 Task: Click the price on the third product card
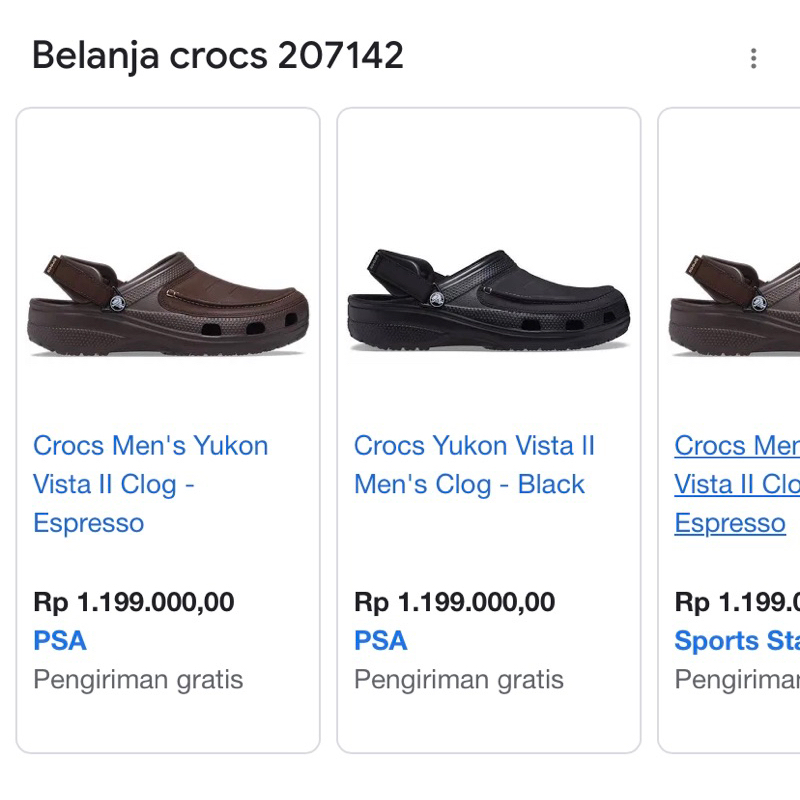pos(732,602)
